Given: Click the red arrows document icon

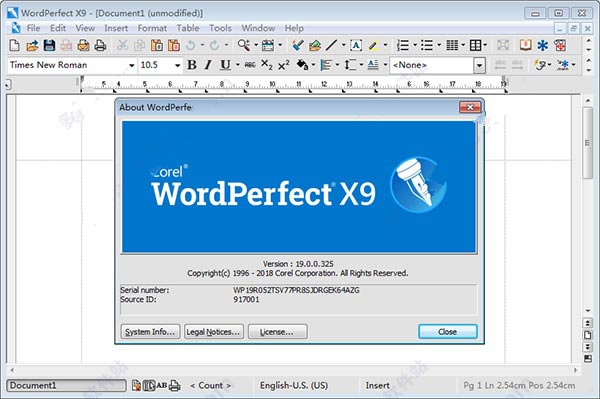Looking at the screenshot, I should 560,45.
